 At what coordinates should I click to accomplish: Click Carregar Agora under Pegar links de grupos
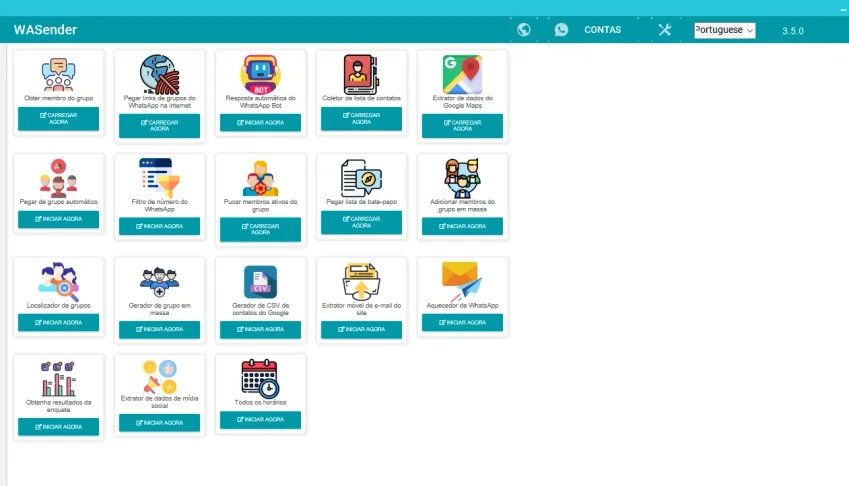tap(159, 126)
